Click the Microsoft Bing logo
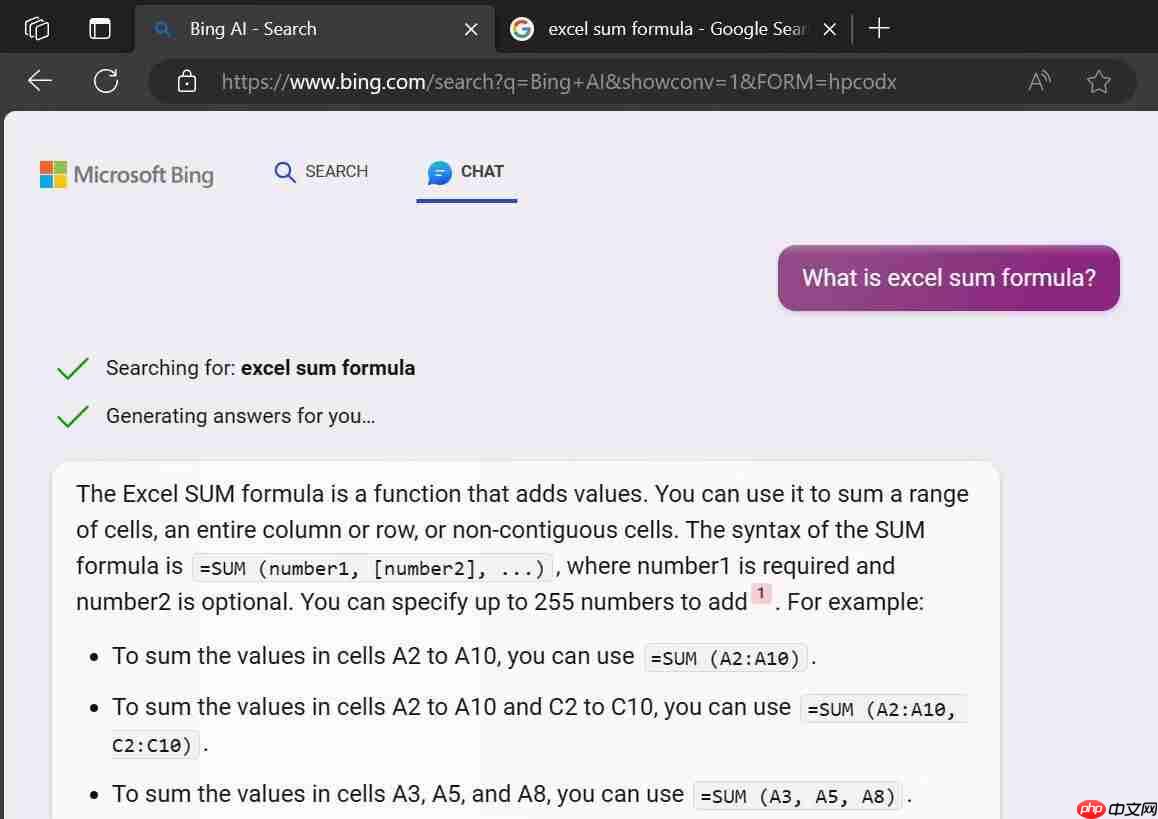The width and height of the screenshot is (1158, 819). coord(126,174)
